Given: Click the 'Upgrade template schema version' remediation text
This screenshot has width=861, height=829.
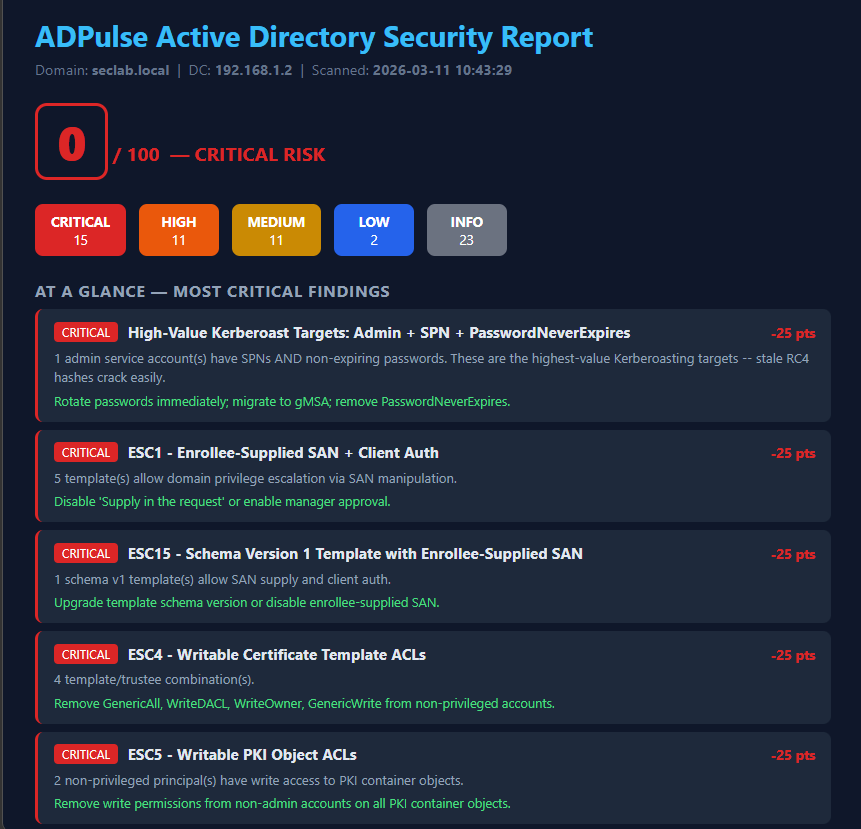Looking at the screenshot, I should coord(247,603).
